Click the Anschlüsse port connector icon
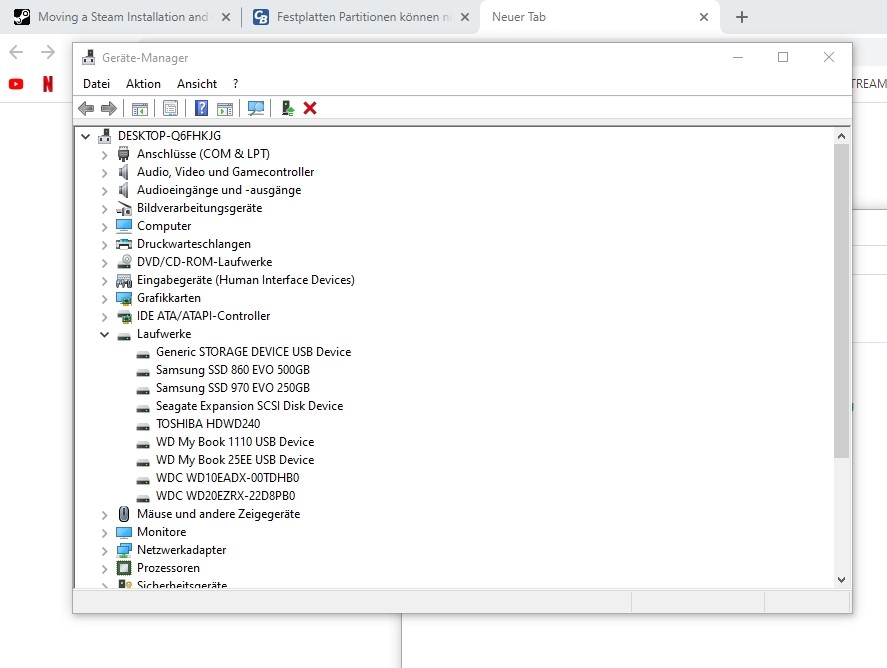This screenshot has width=887, height=668. [123, 154]
